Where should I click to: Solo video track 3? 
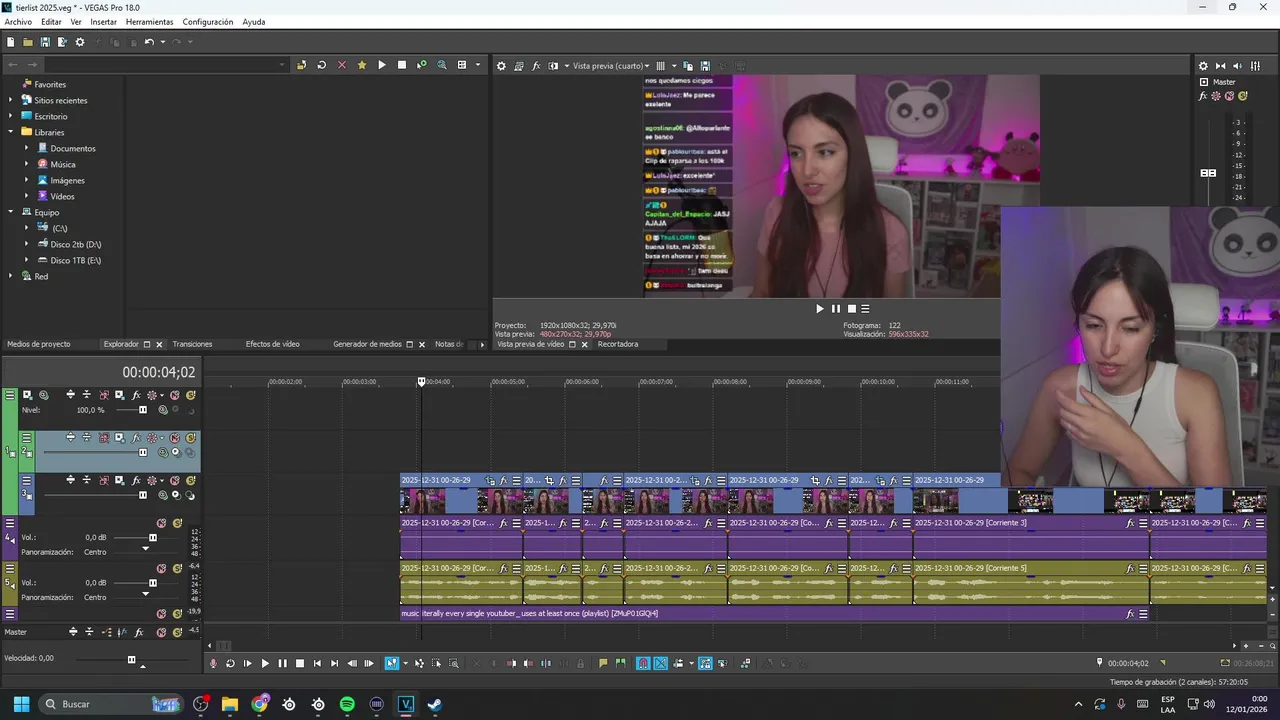click(x=190, y=480)
